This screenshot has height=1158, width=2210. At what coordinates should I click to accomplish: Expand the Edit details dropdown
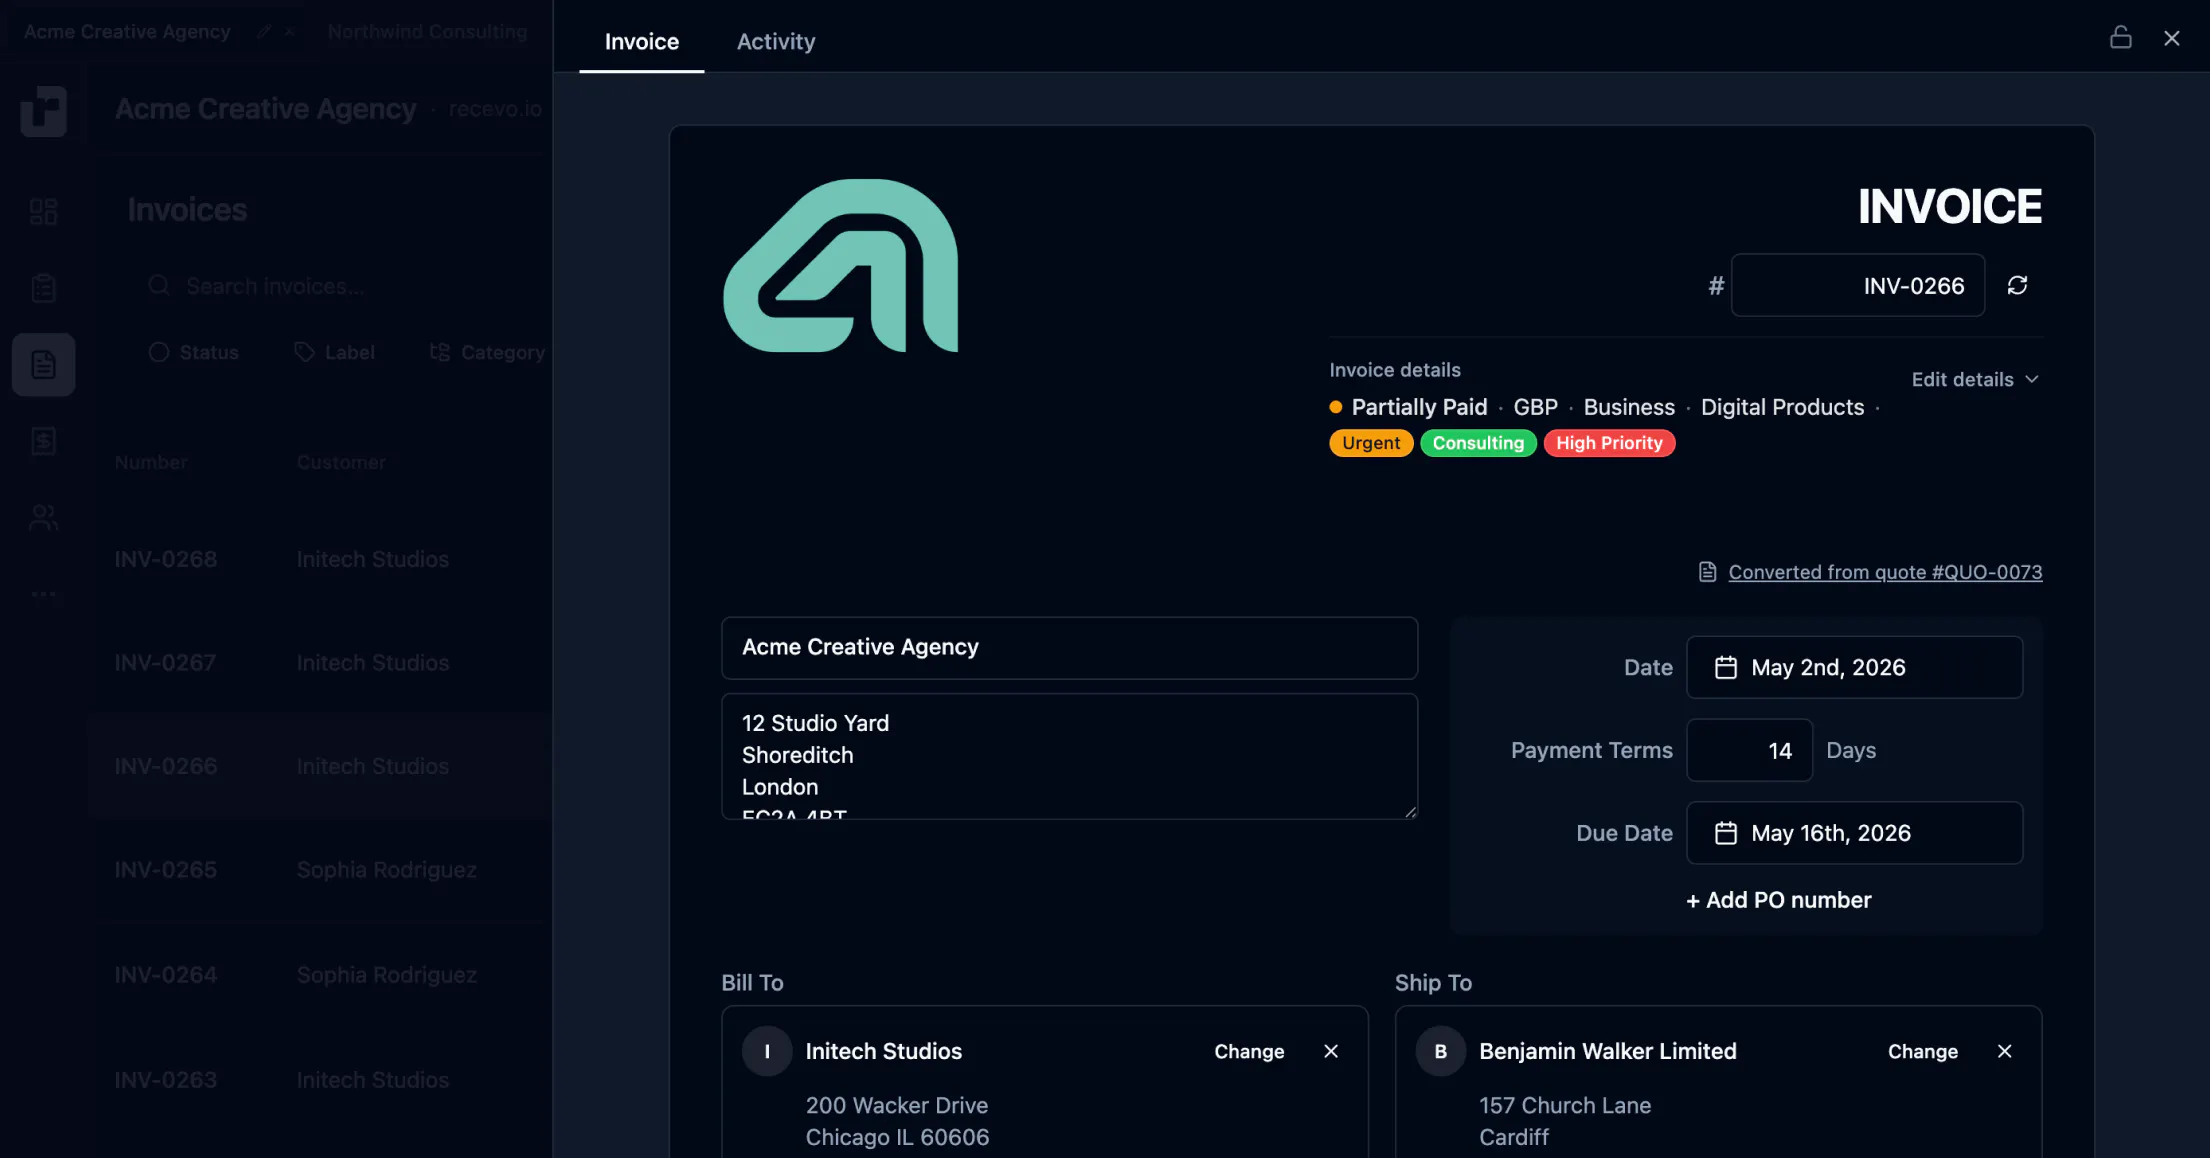click(1975, 379)
